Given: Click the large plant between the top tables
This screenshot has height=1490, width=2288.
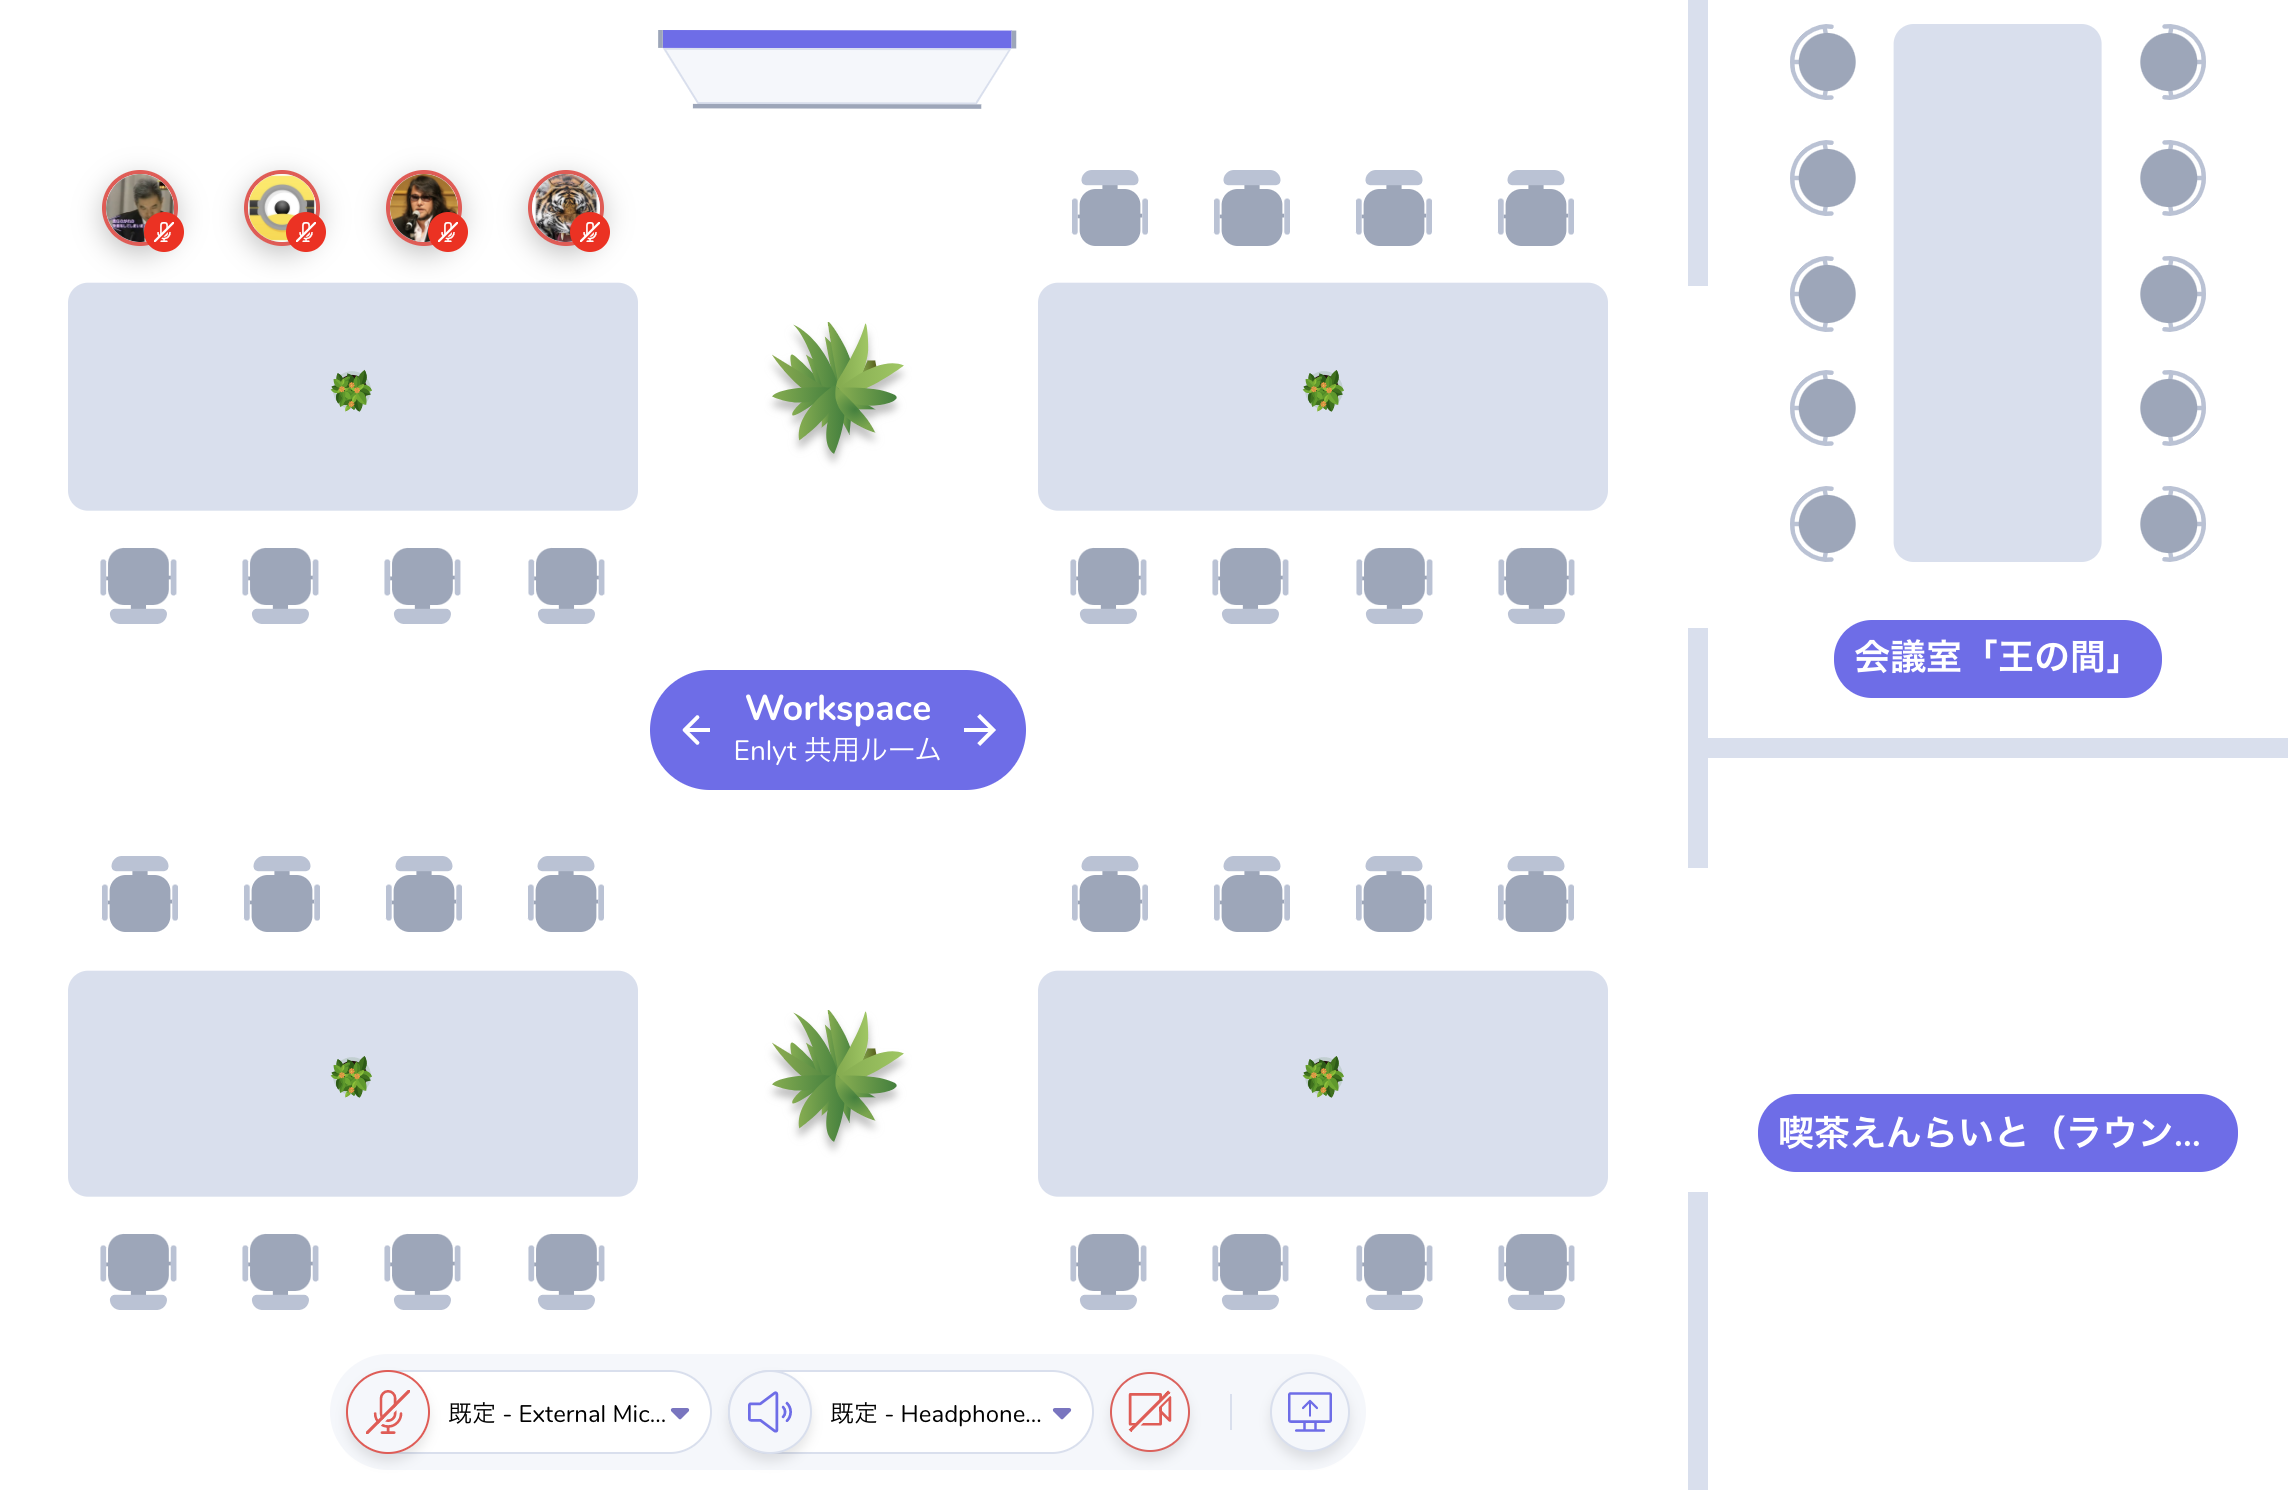Looking at the screenshot, I should (836, 387).
